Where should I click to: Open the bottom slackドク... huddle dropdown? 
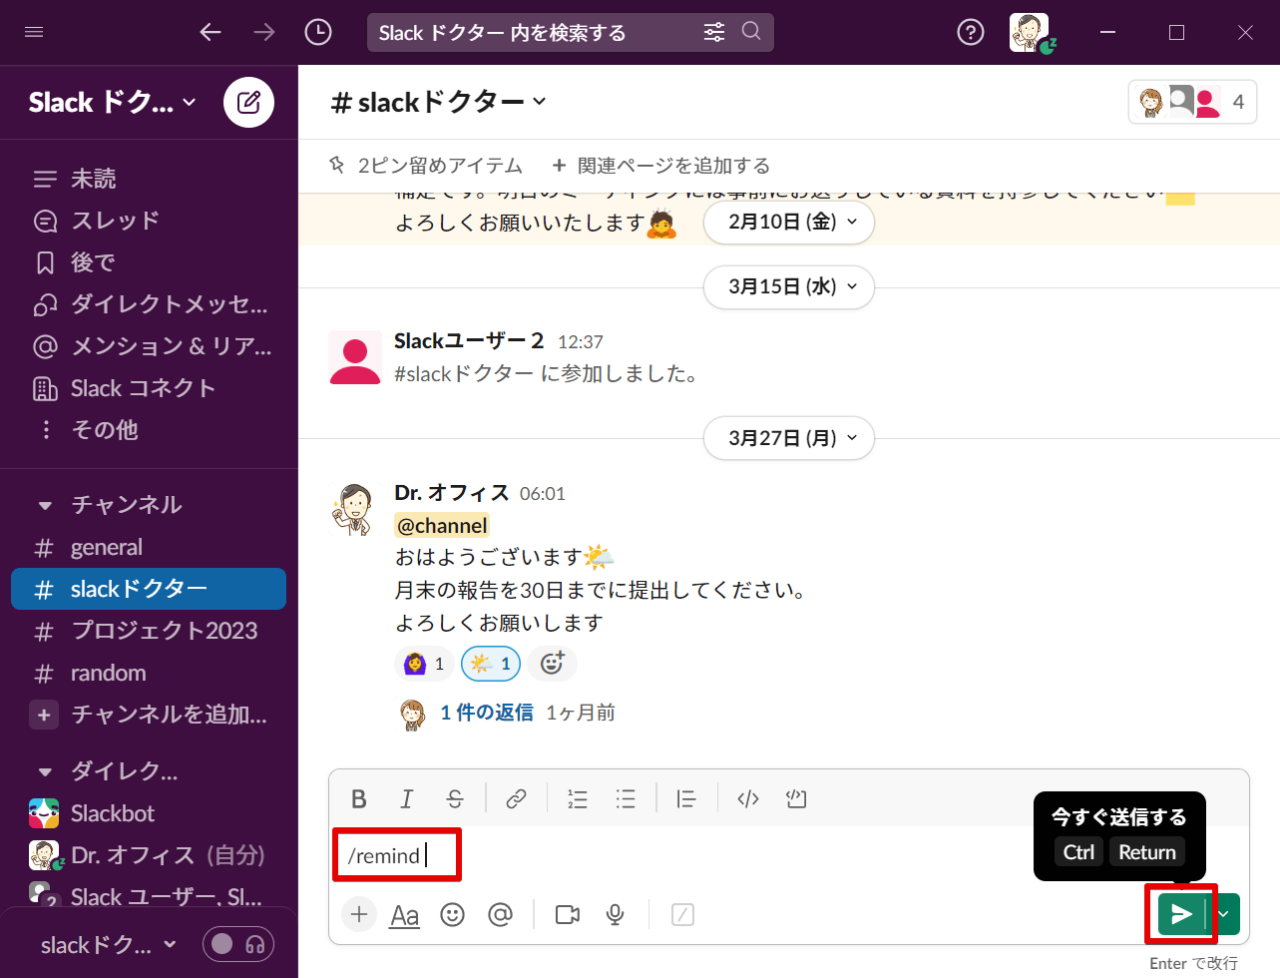click(108, 944)
